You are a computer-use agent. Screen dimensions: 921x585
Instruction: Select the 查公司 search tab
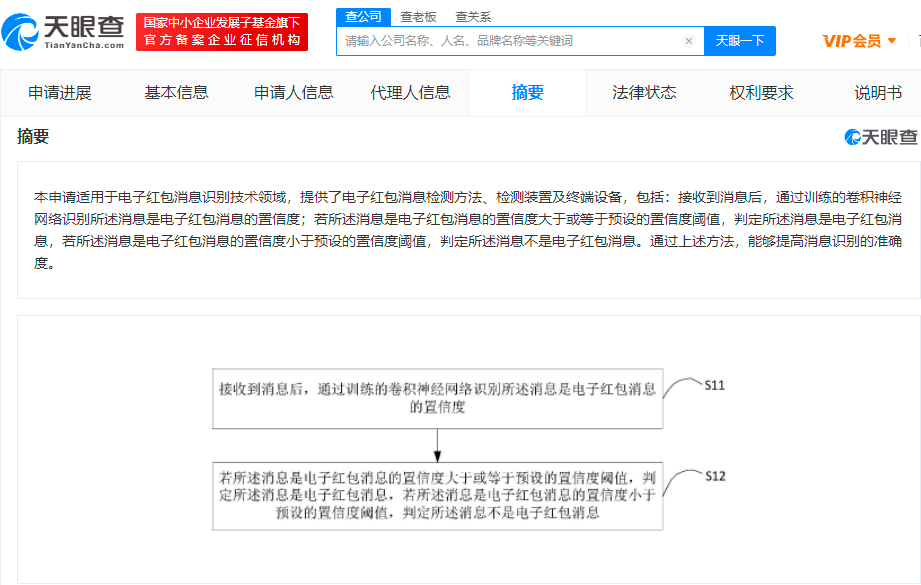[364, 17]
